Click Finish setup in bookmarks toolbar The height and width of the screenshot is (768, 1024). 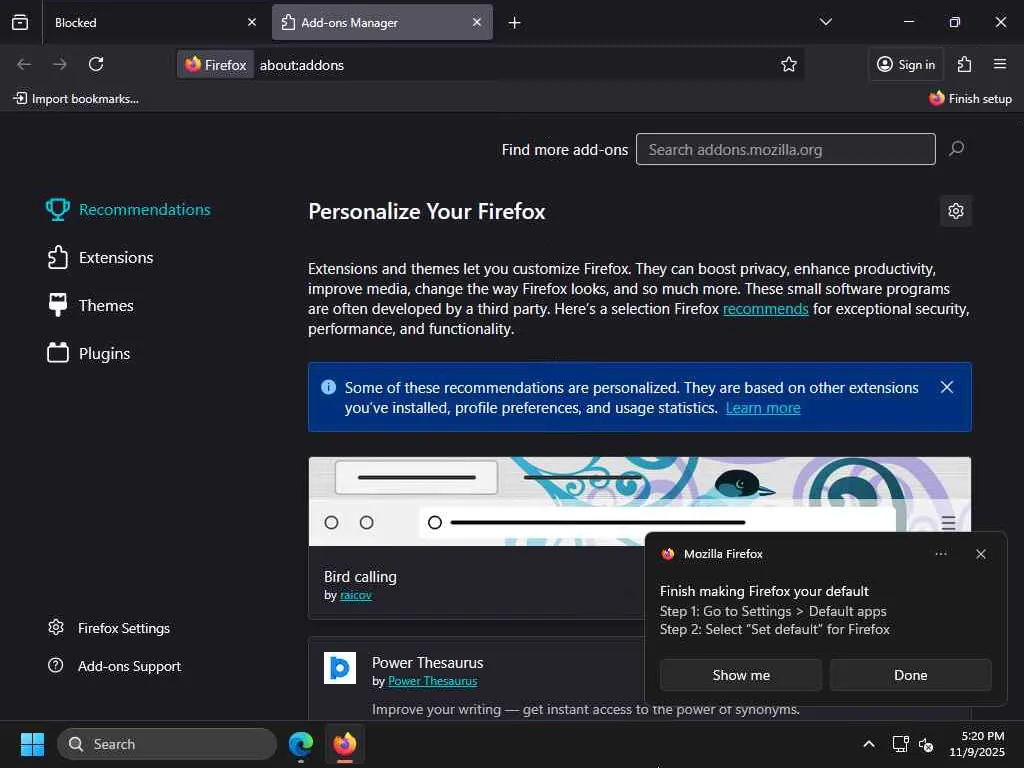tap(970, 99)
